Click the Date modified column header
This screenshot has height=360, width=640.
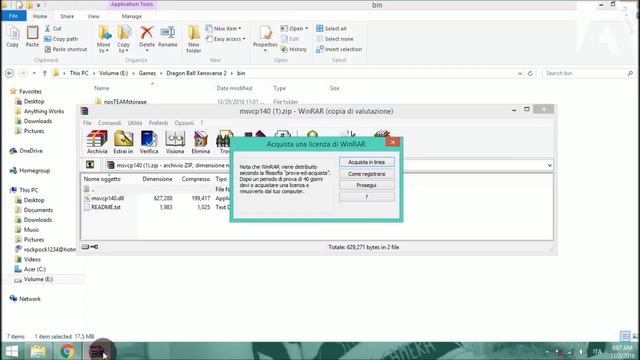click(234, 88)
